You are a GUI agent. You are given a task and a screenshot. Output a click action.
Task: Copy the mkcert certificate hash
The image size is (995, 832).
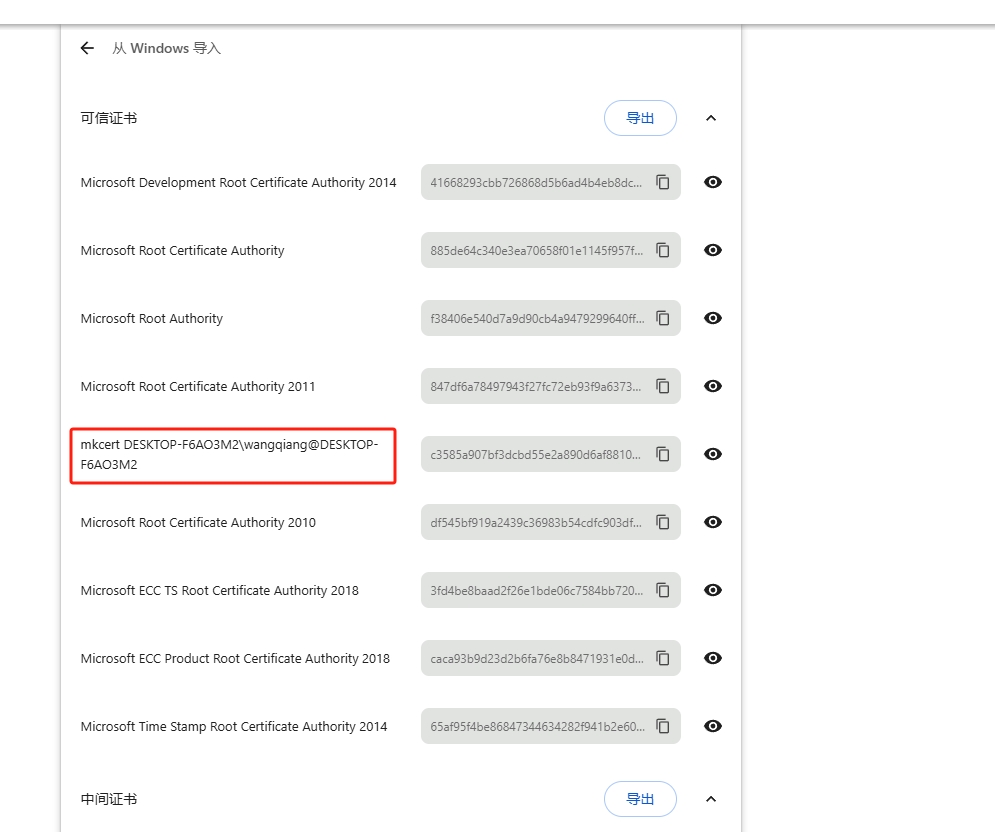[663, 454]
